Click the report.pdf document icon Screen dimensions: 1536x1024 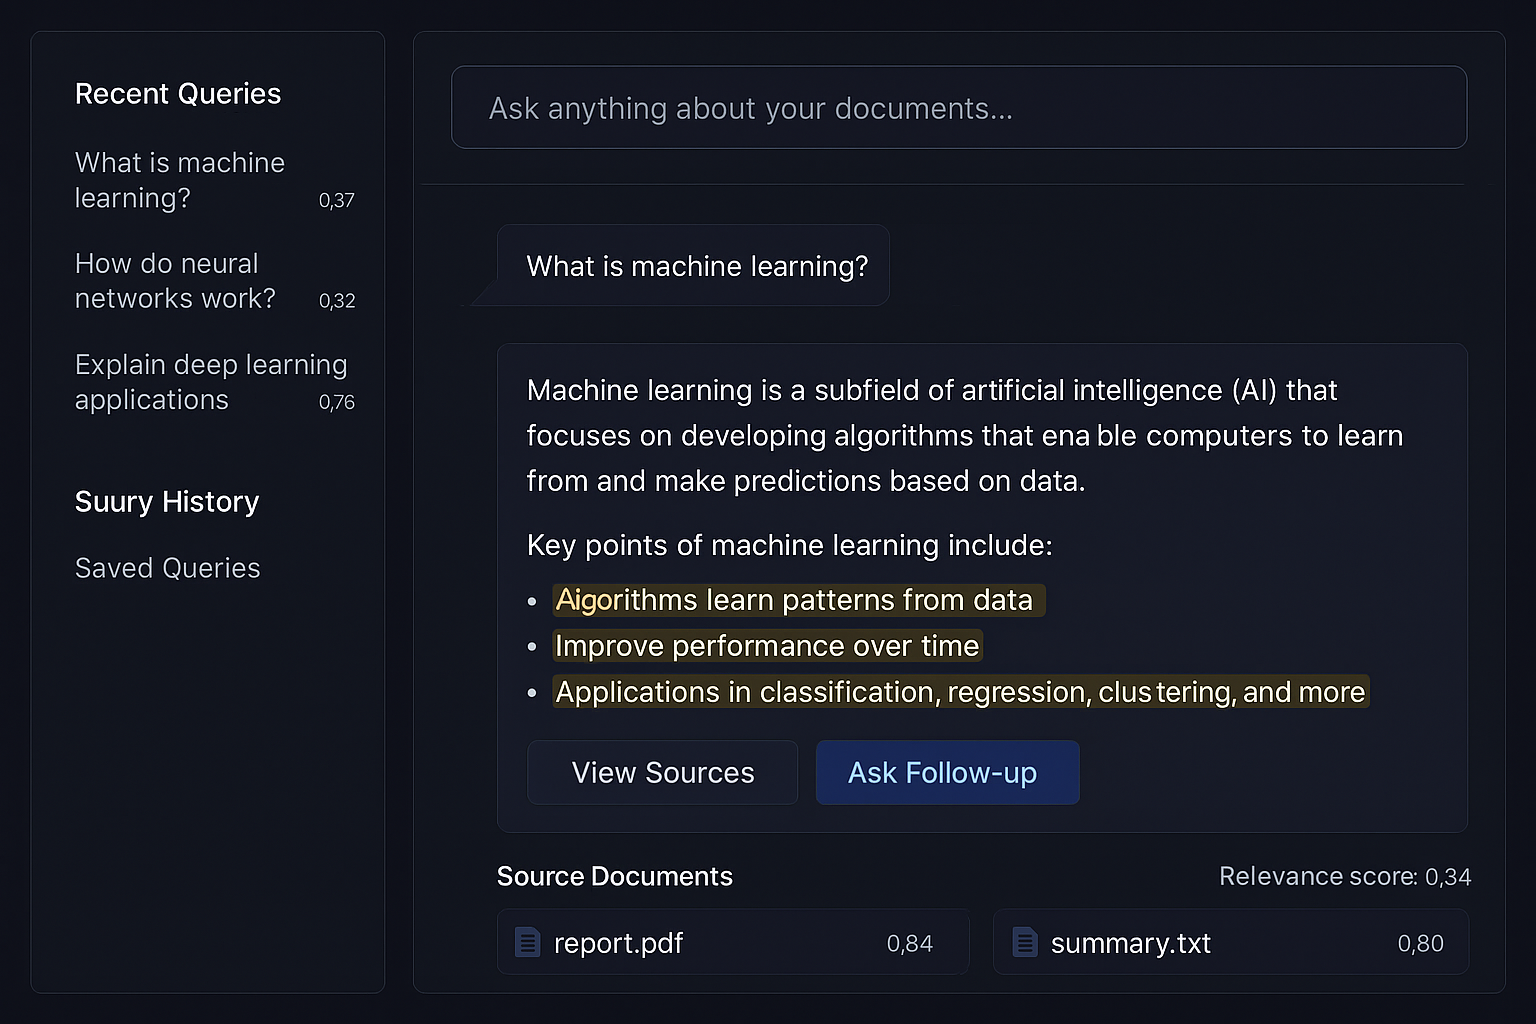[527, 942]
